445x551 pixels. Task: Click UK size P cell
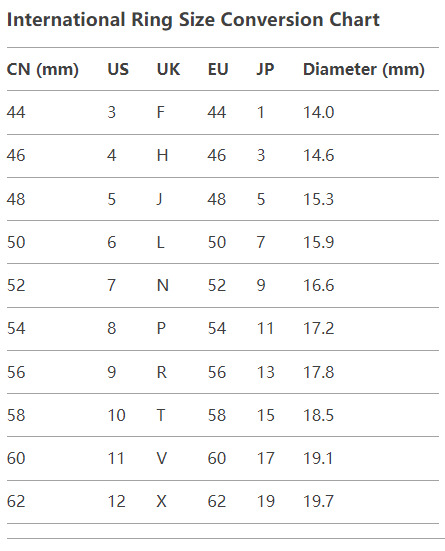coord(161,329)
